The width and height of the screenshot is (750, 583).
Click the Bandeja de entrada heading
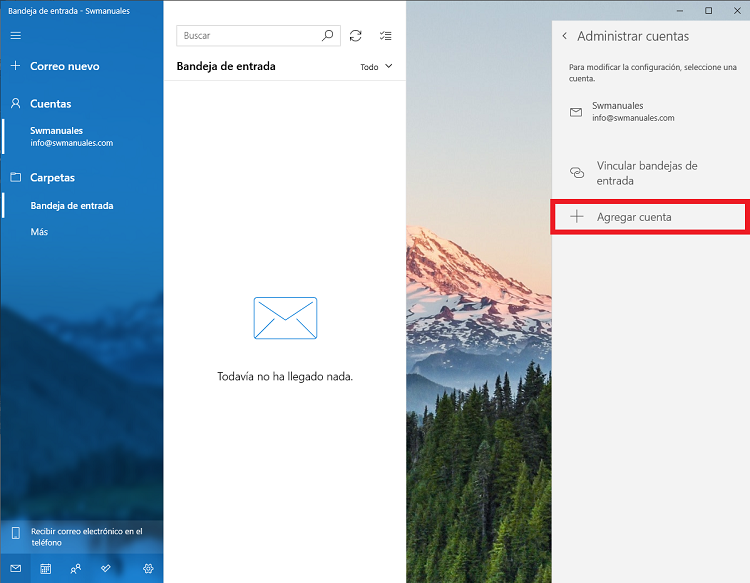click(x=226, y=66)
